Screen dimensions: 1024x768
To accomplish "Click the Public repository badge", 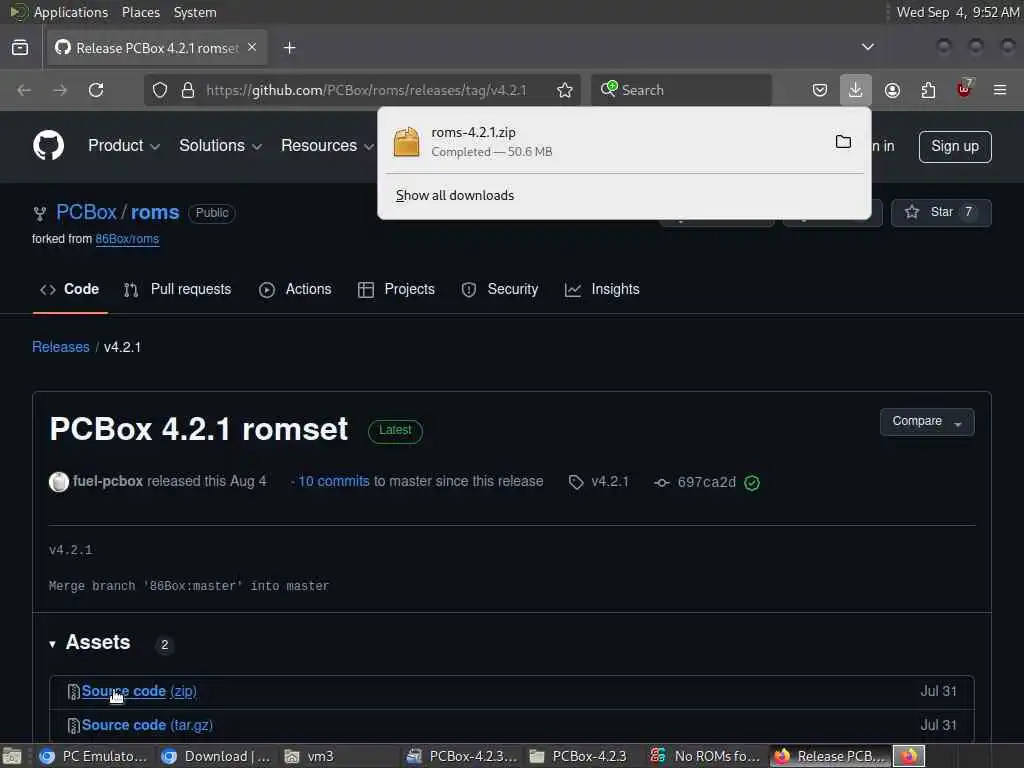I will 212,213.
